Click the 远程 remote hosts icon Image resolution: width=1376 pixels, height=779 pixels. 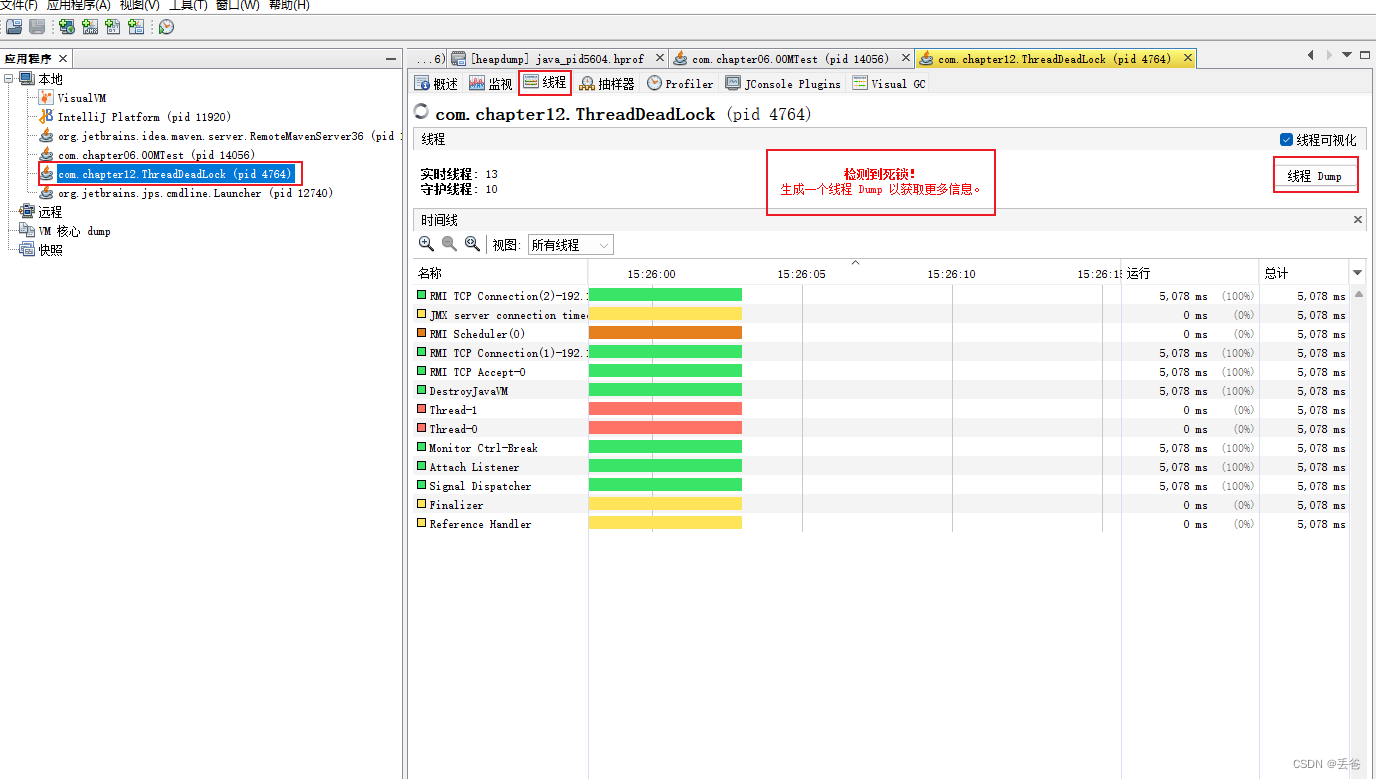click(28, 212)
